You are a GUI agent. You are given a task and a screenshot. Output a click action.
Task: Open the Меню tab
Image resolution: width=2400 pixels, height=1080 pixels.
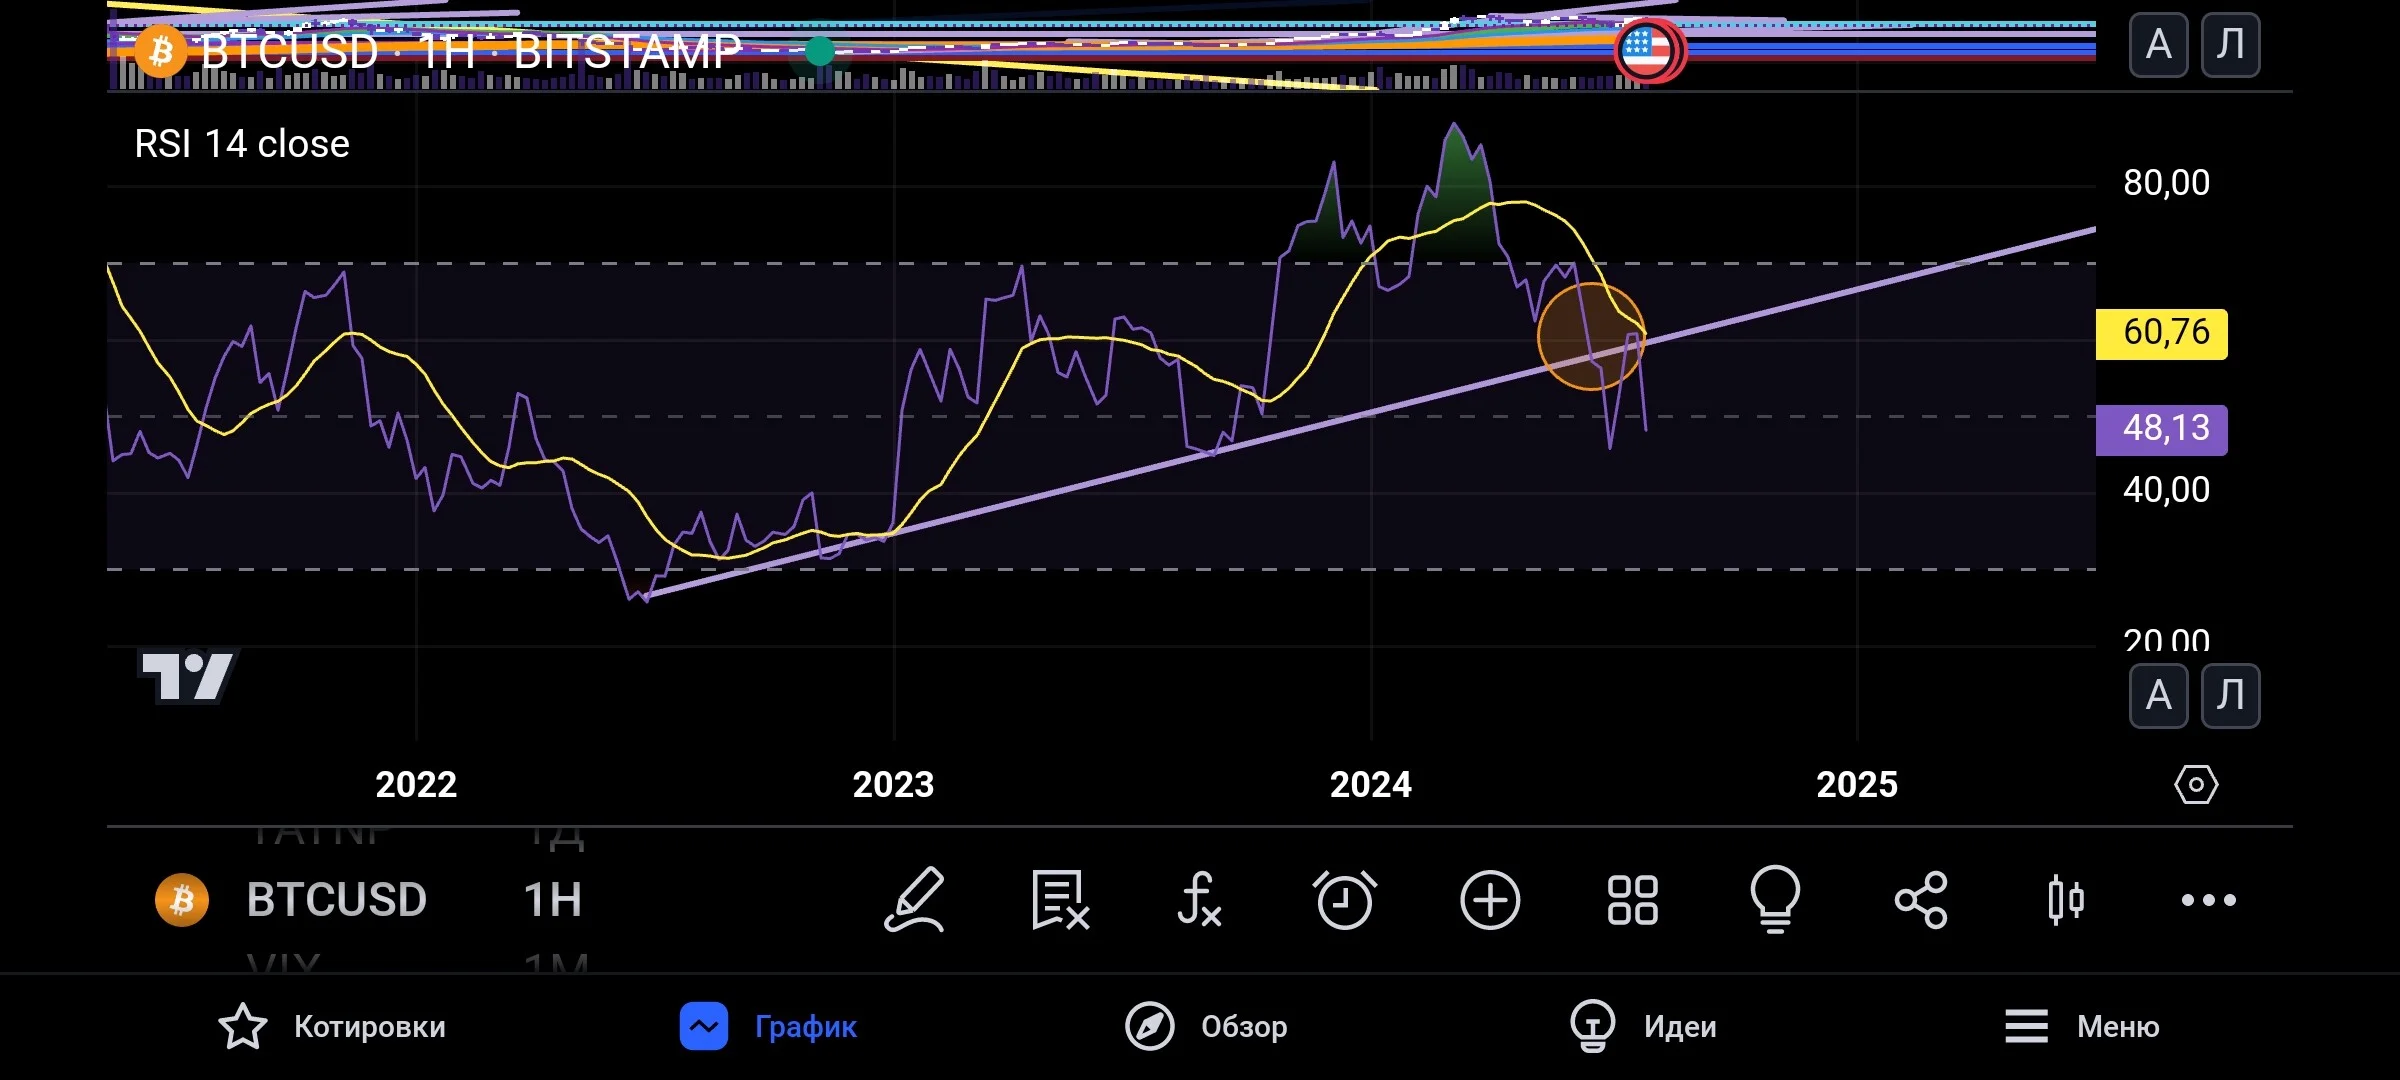(2082, 1027)
